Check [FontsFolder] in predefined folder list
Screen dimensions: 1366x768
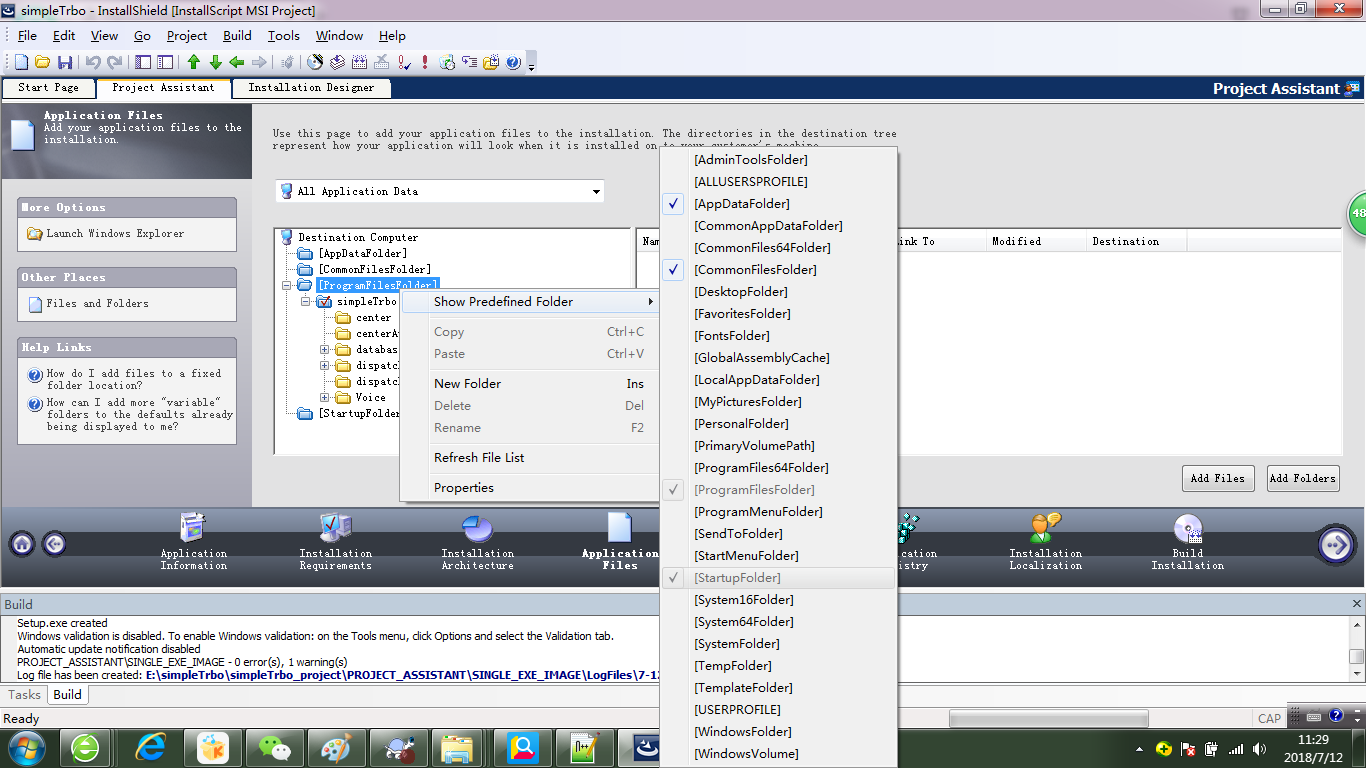pos(778,335)
